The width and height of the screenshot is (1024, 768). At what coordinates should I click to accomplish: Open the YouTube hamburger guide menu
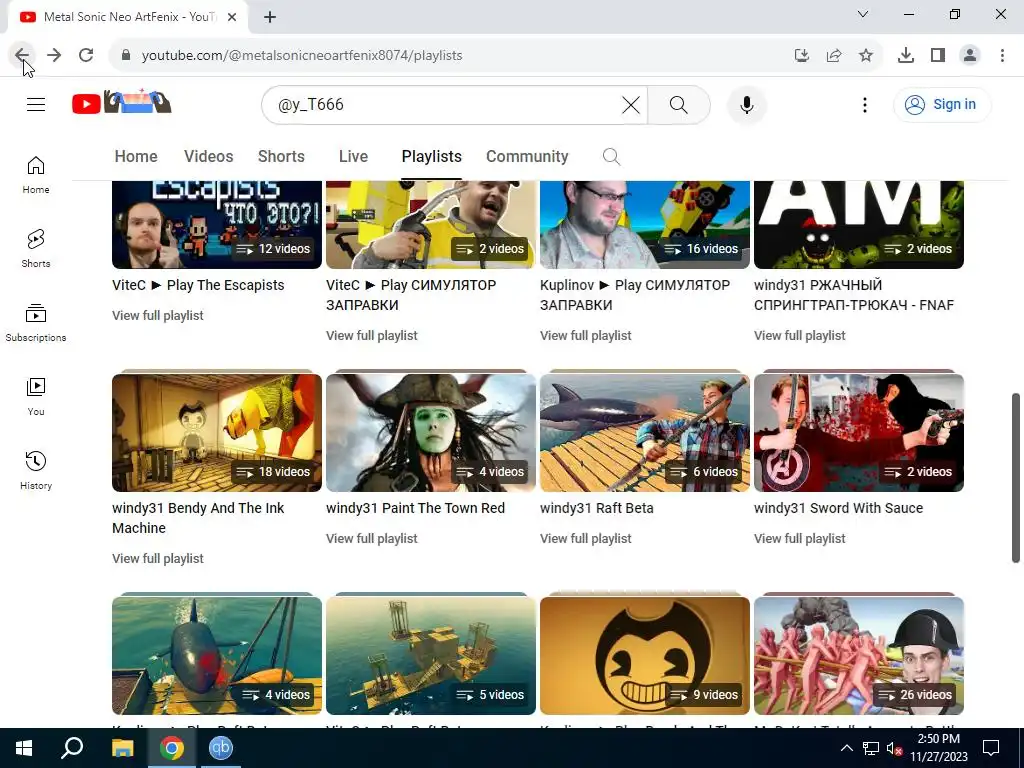point(36,104)
